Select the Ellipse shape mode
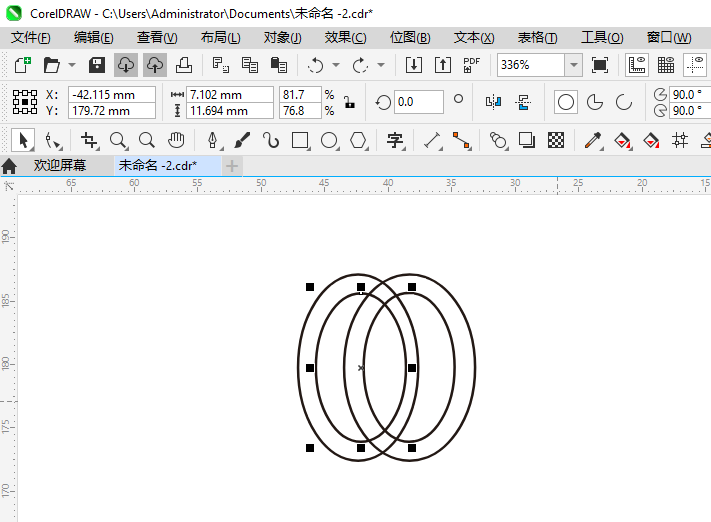This screenshot has width=711, height=522. (x=565, y=102)
